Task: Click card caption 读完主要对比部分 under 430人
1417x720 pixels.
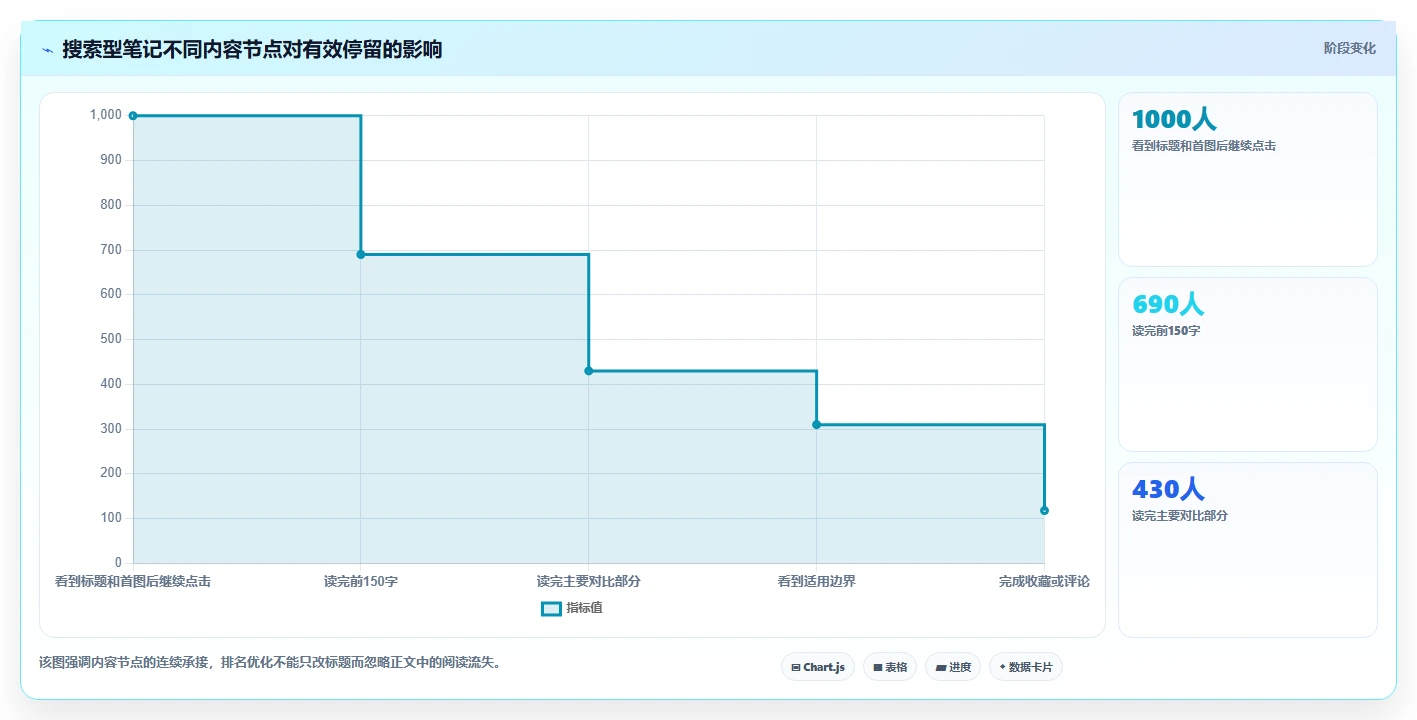Action: tap(1179, 516)
